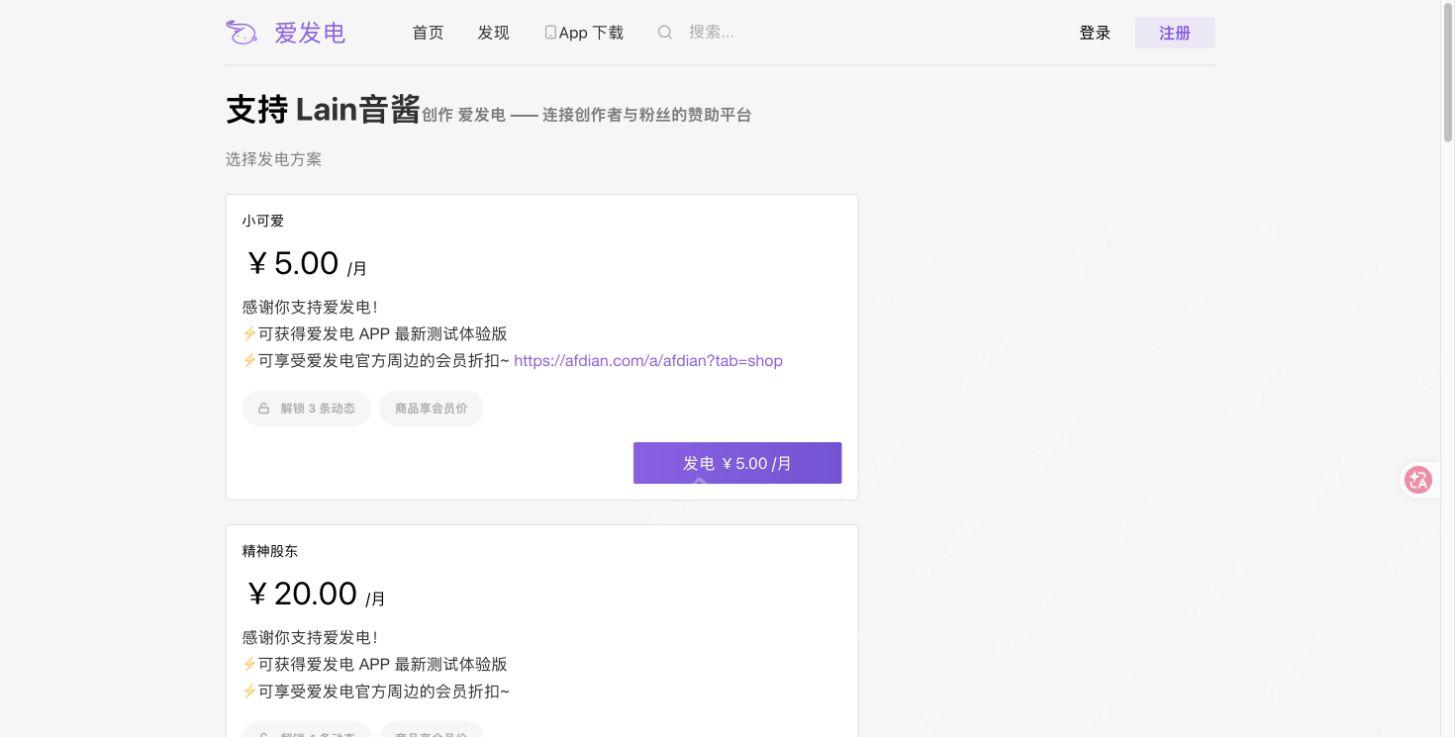
Task: Click the 登录 link
Action: click(x=1095, y=32)
